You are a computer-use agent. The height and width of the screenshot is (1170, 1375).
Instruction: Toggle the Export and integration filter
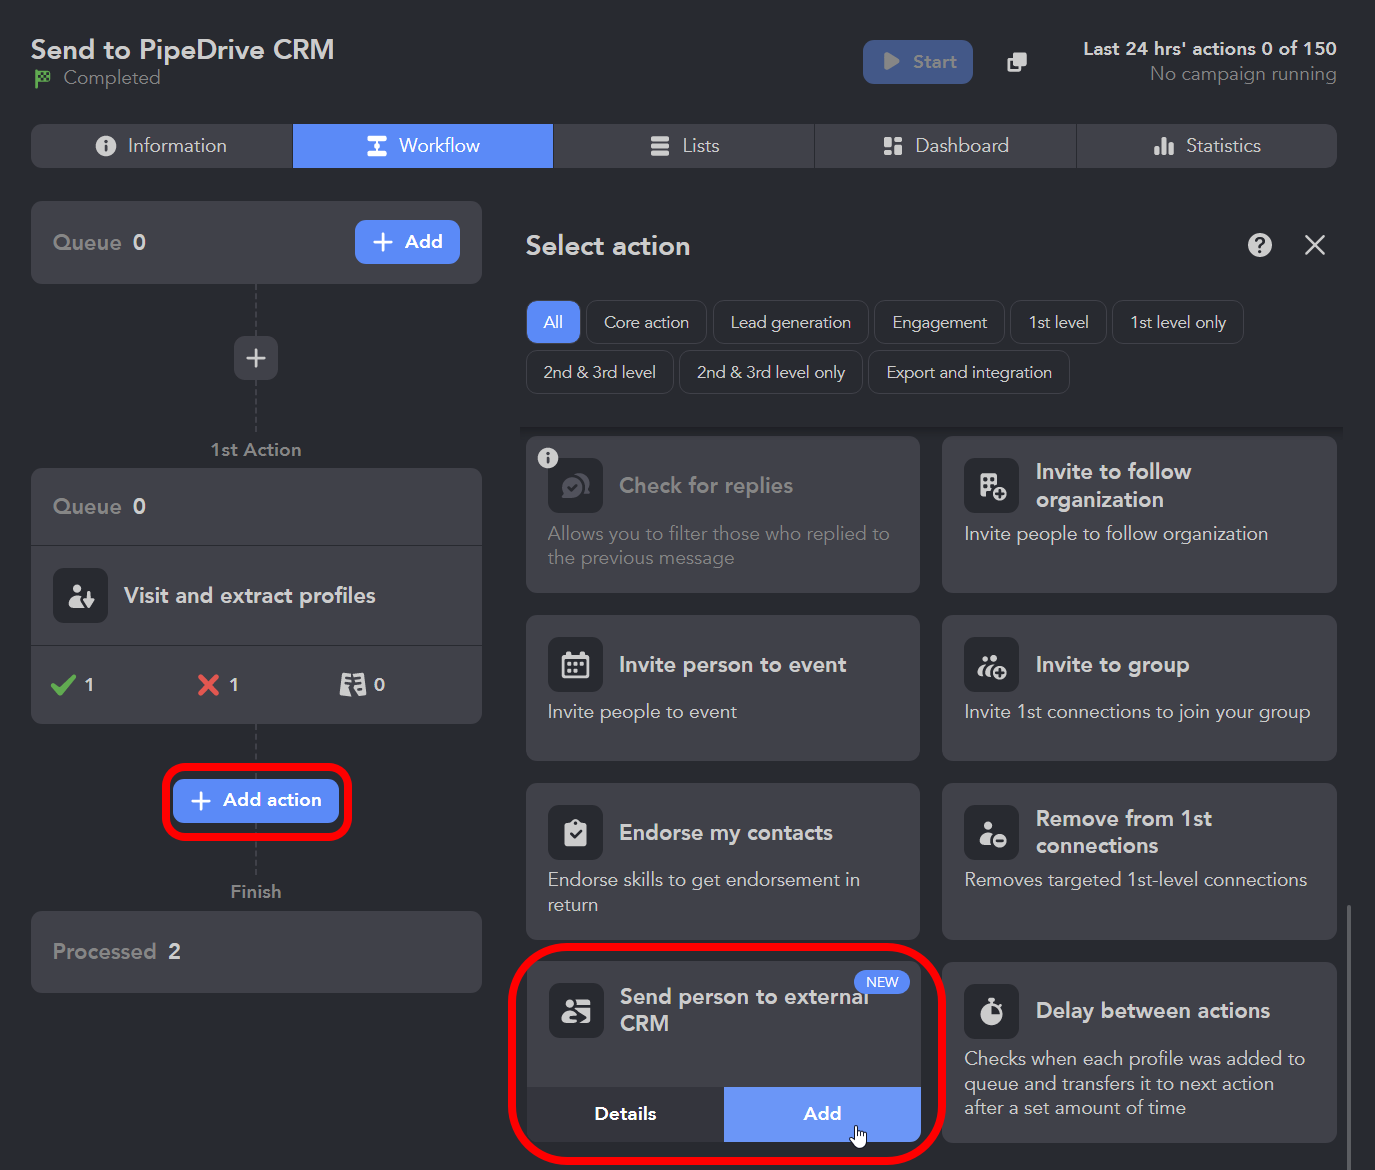(x=968, y=371)
